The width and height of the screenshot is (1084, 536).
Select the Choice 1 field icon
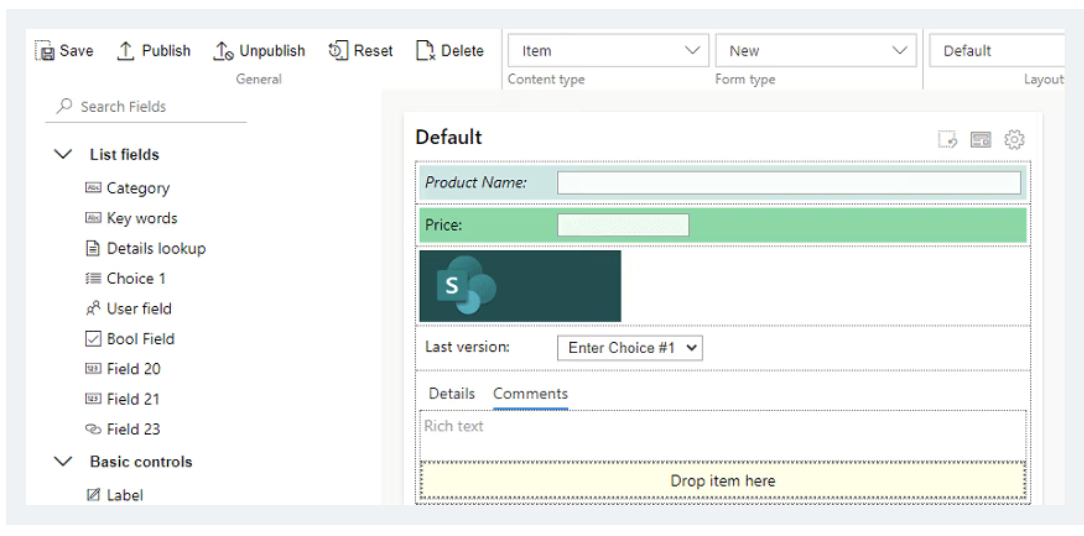click(x=93, y=278)
